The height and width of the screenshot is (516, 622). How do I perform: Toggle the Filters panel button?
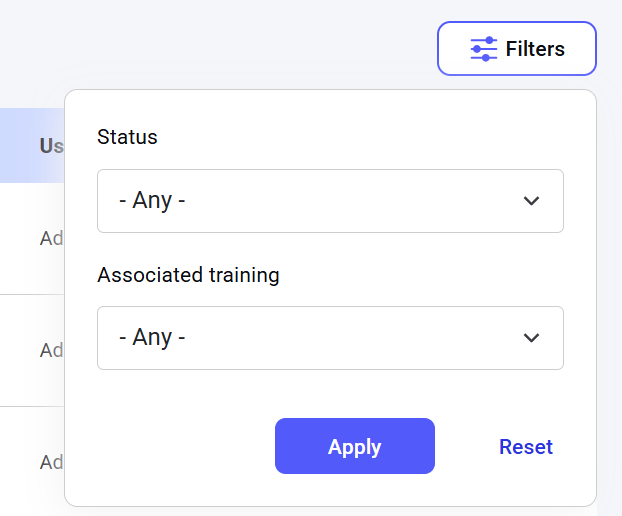(516, 48)
